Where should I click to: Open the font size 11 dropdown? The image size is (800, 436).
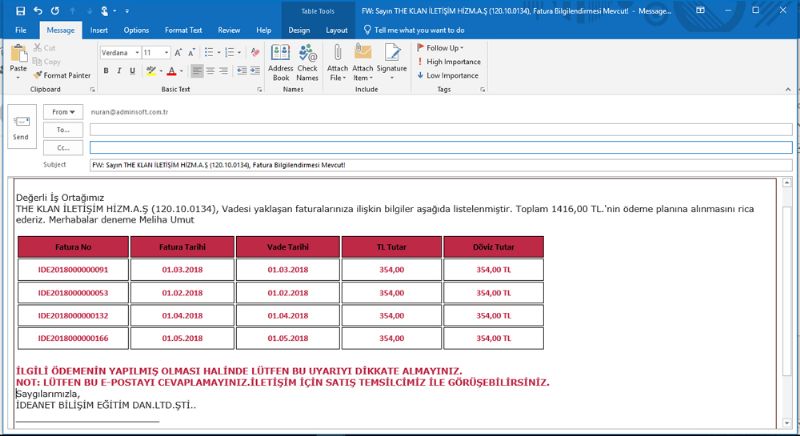(166, 53)
